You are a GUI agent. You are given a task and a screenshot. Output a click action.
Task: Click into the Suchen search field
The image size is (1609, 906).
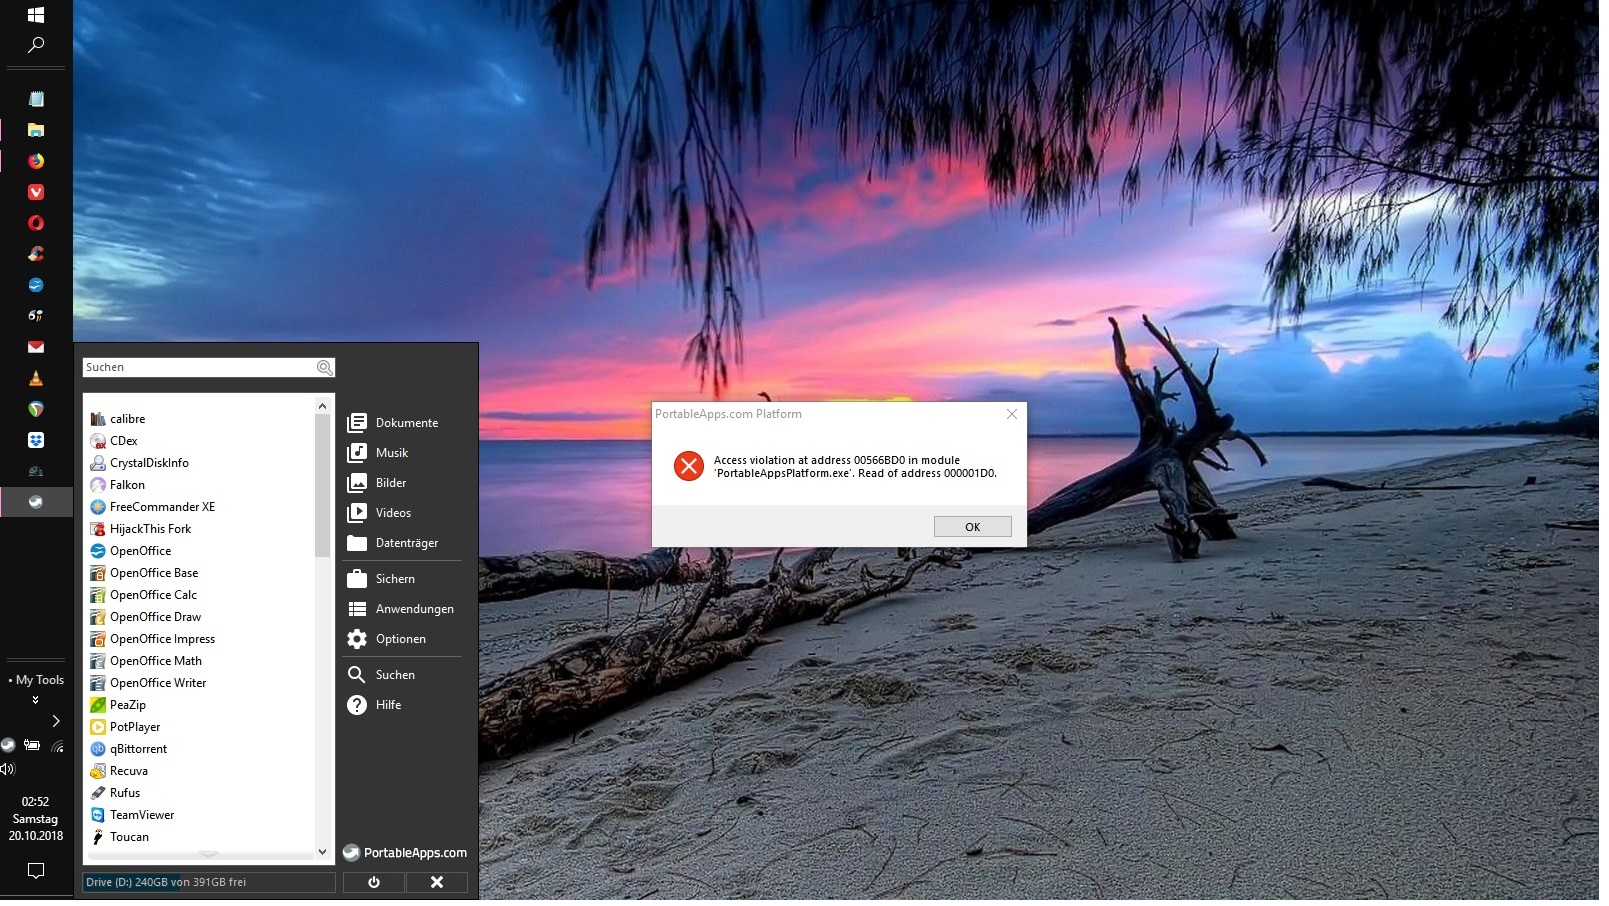coord(198,368)
